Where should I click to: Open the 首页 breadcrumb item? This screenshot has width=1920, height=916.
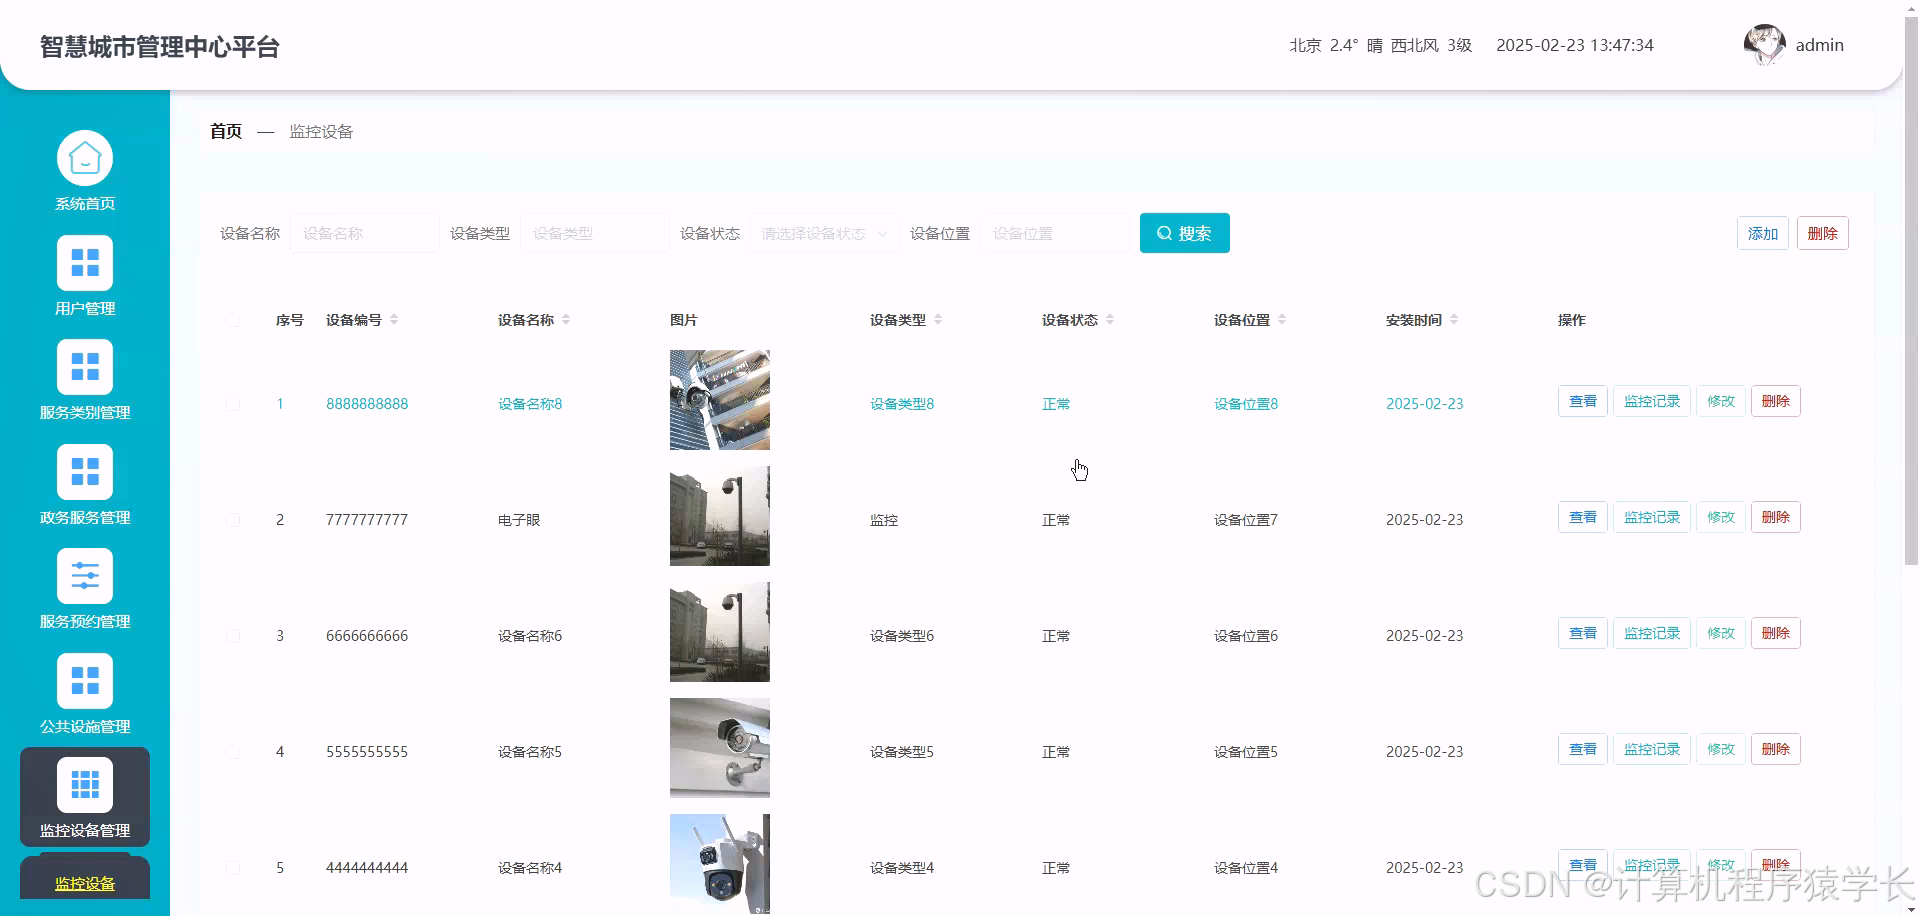coord(224,131)
